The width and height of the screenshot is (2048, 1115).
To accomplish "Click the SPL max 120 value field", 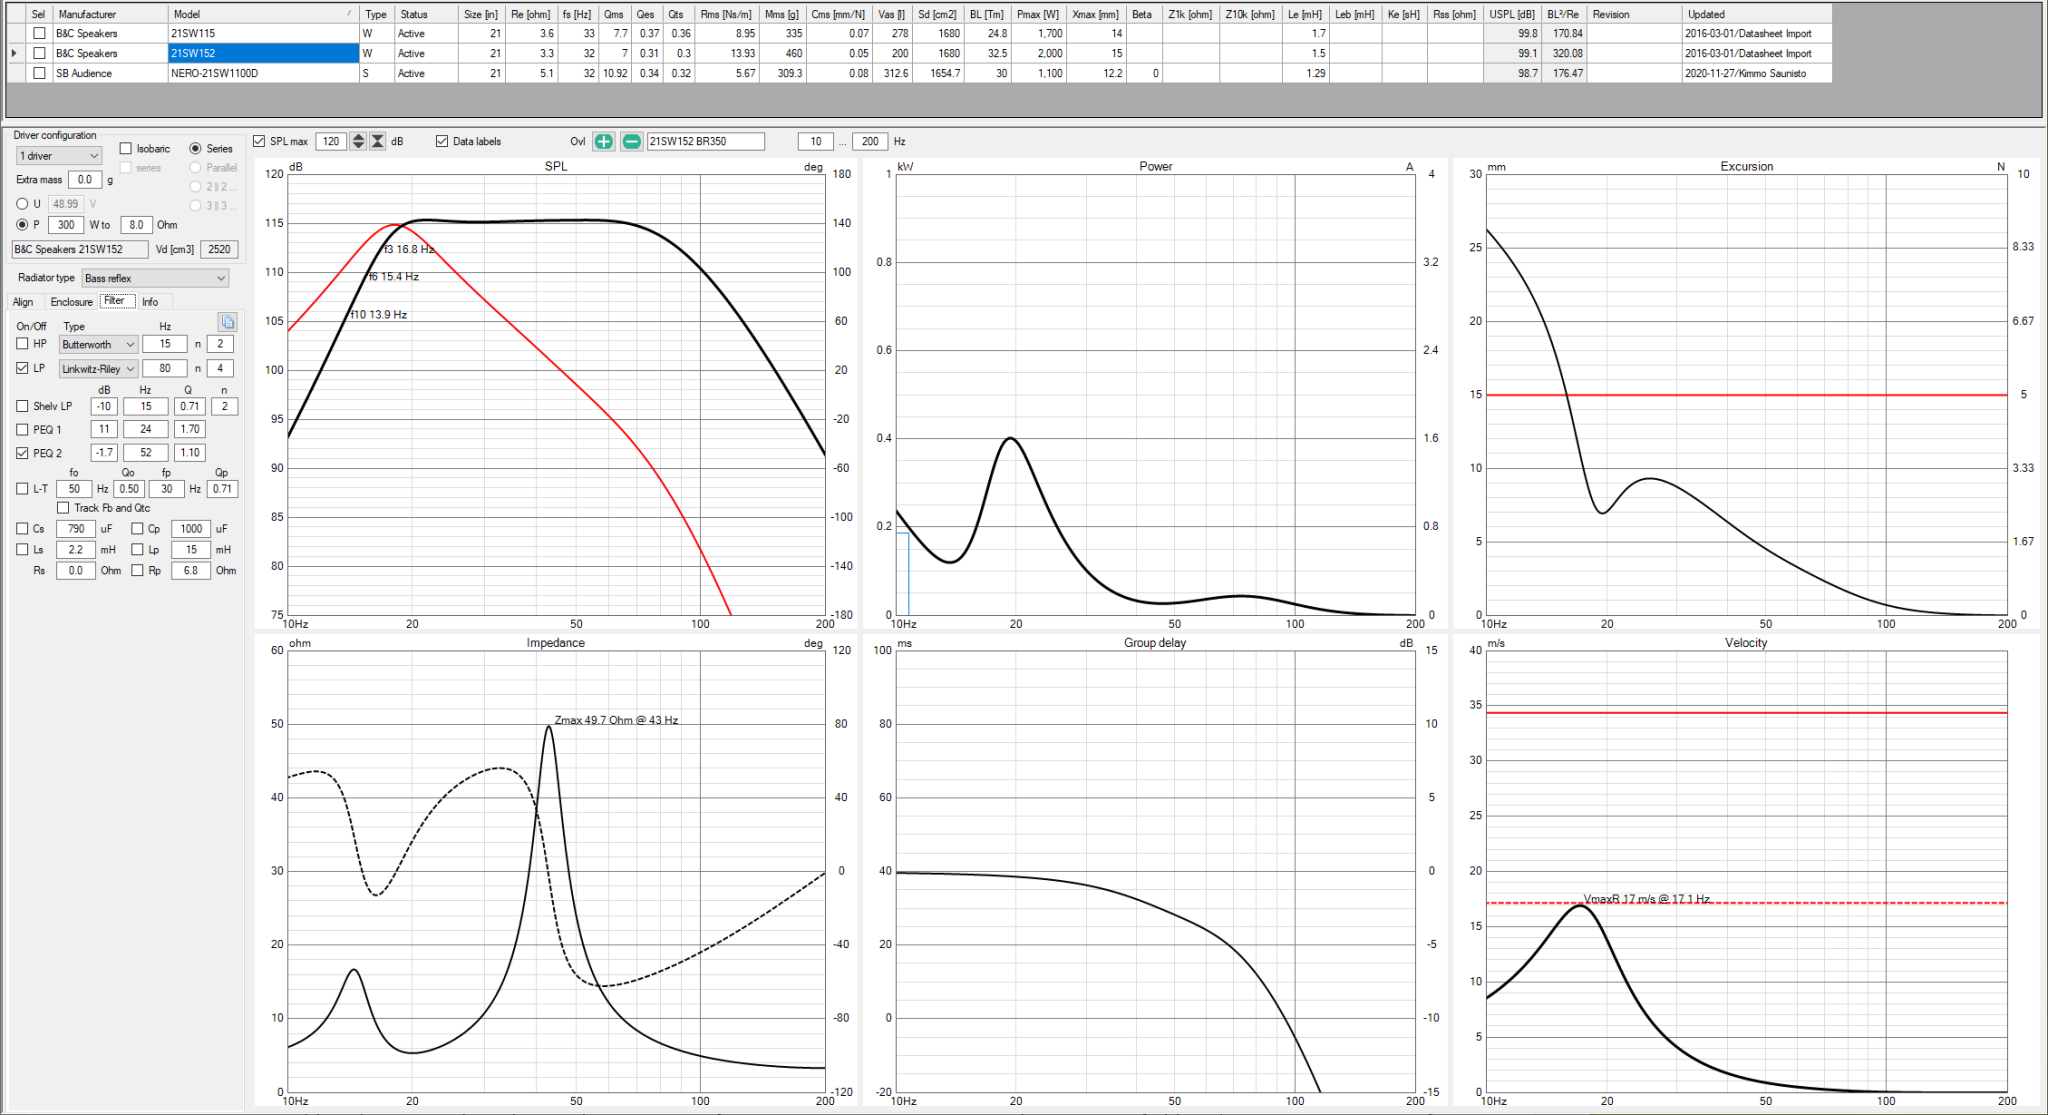I will click(x=332, y=142).
